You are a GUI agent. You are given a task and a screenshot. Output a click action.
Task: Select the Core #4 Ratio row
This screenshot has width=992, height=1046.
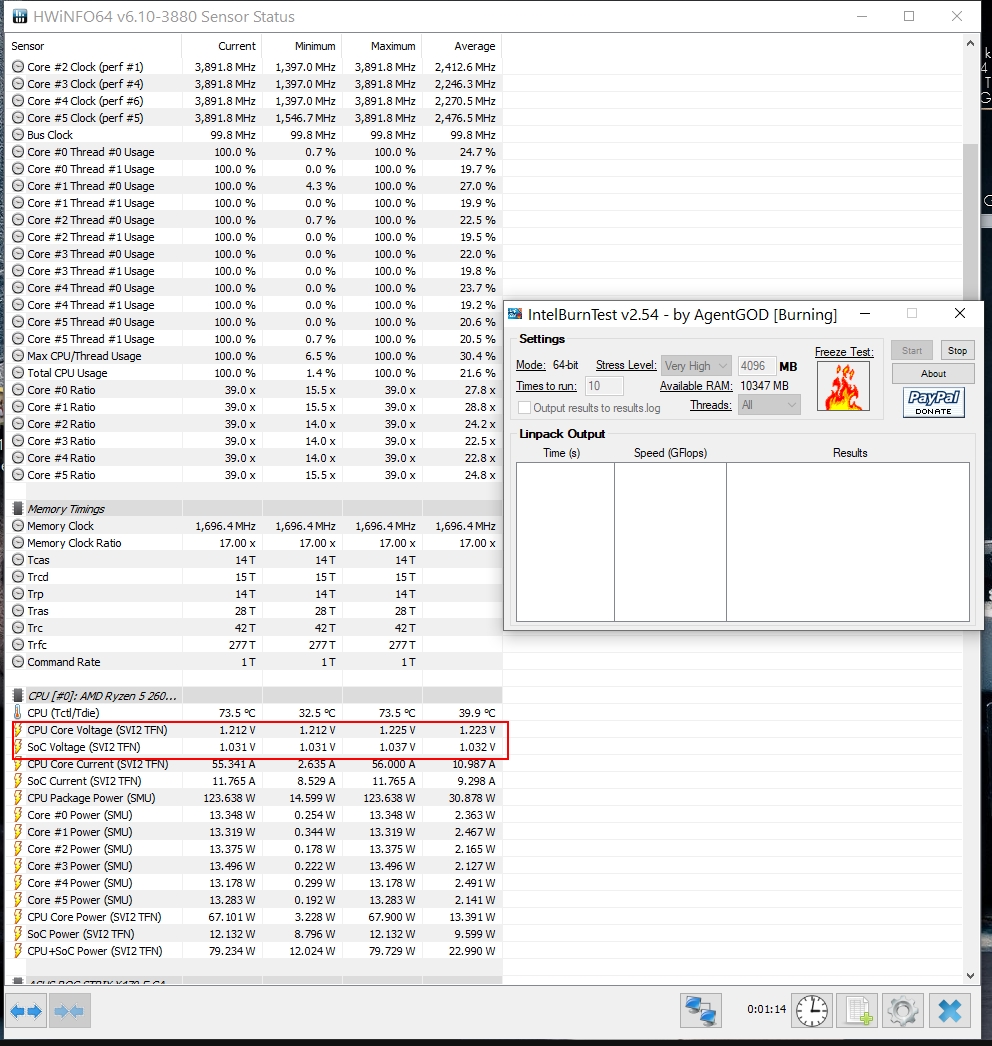(x=254, y=458)
